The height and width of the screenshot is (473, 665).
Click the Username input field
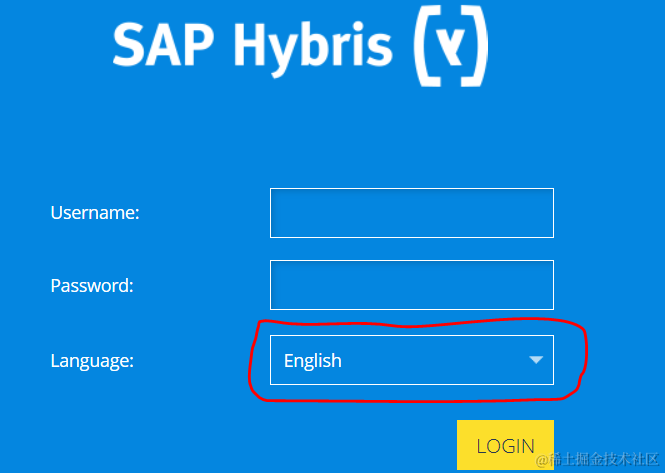click(x=412, y=213)
